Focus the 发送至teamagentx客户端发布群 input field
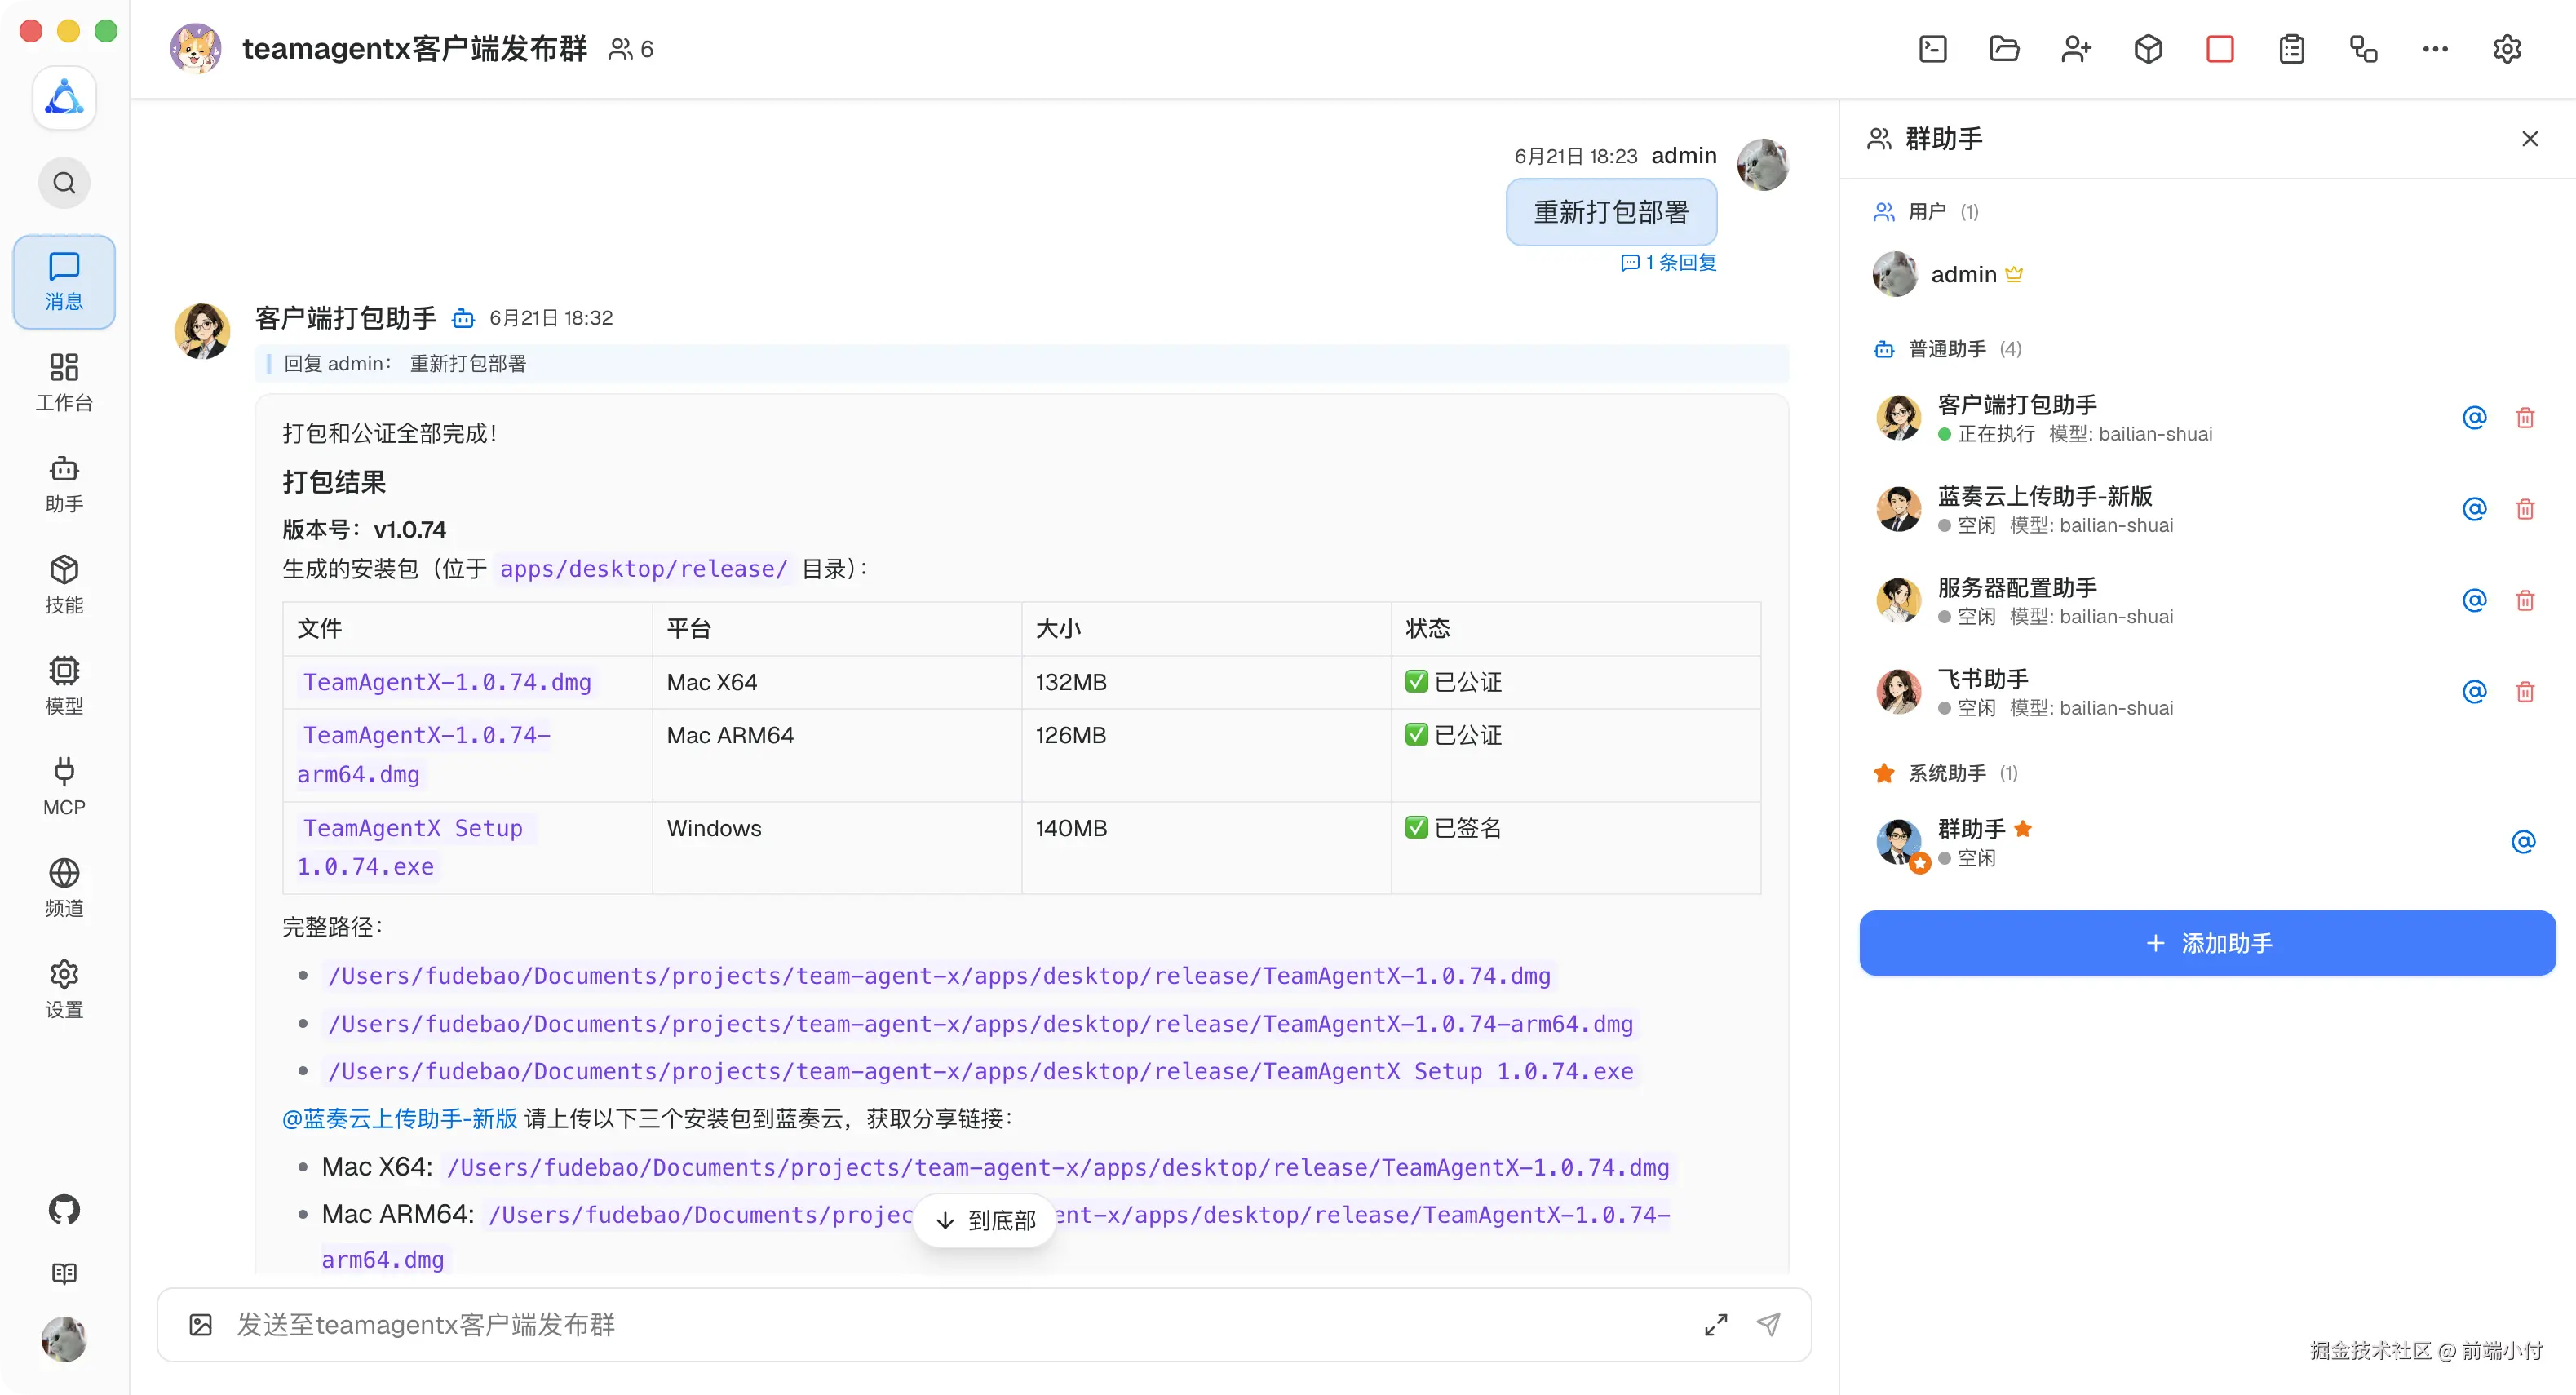The height and width of the screenshot is (1395, 2576). [x=960, y=1325]
